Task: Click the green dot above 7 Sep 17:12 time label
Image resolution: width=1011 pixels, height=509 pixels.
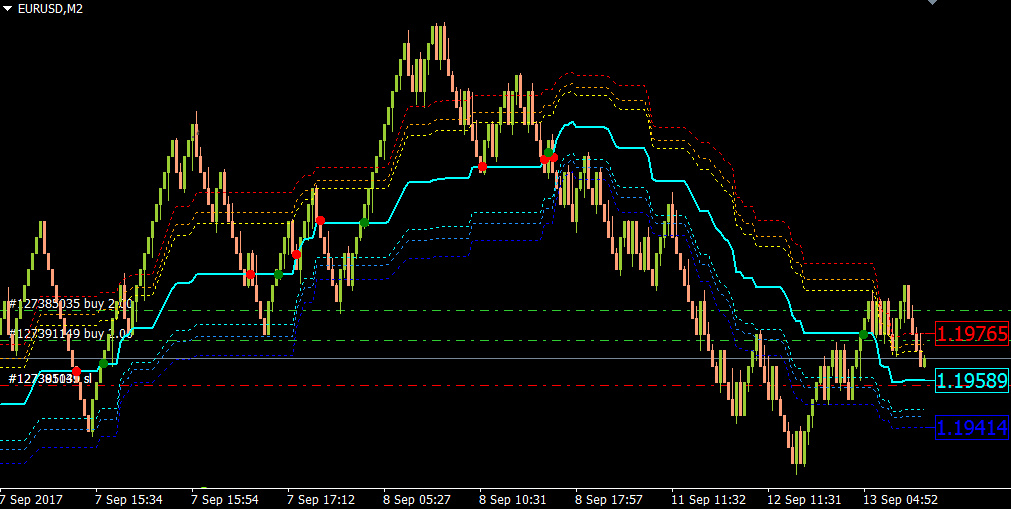Action: coord(278,274)
